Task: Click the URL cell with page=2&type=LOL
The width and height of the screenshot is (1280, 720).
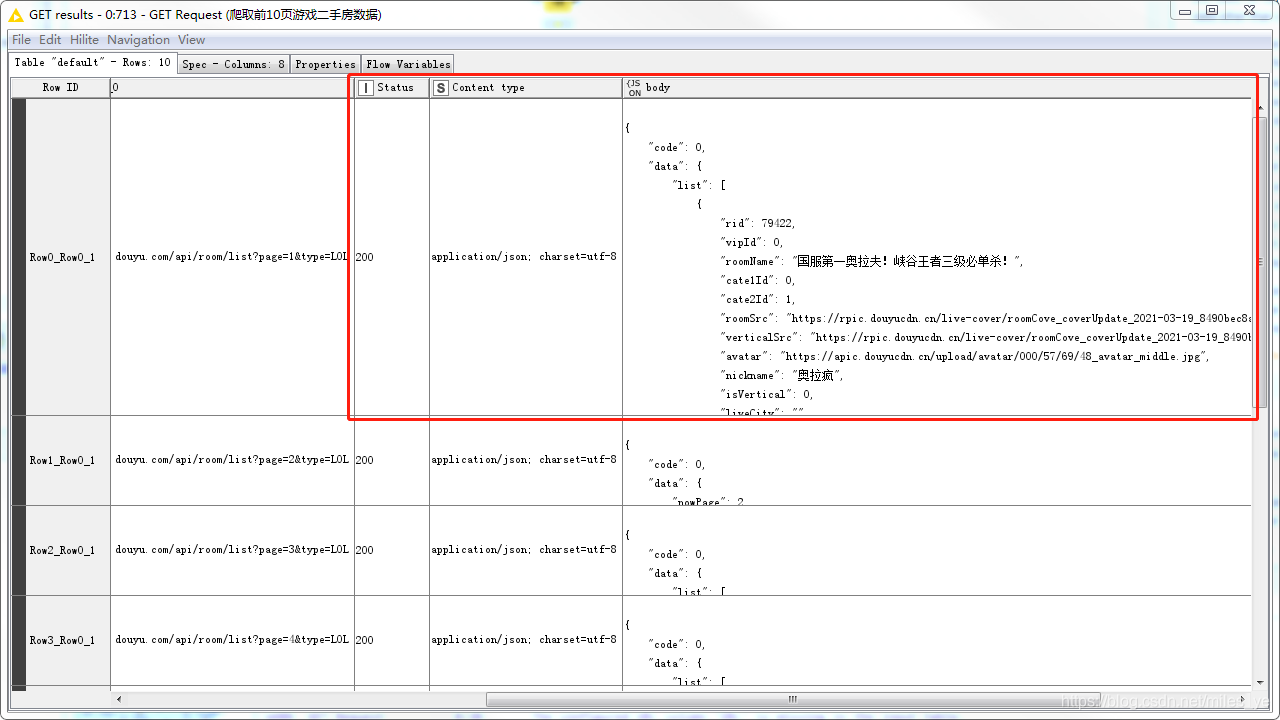Action: click(232, 460)
